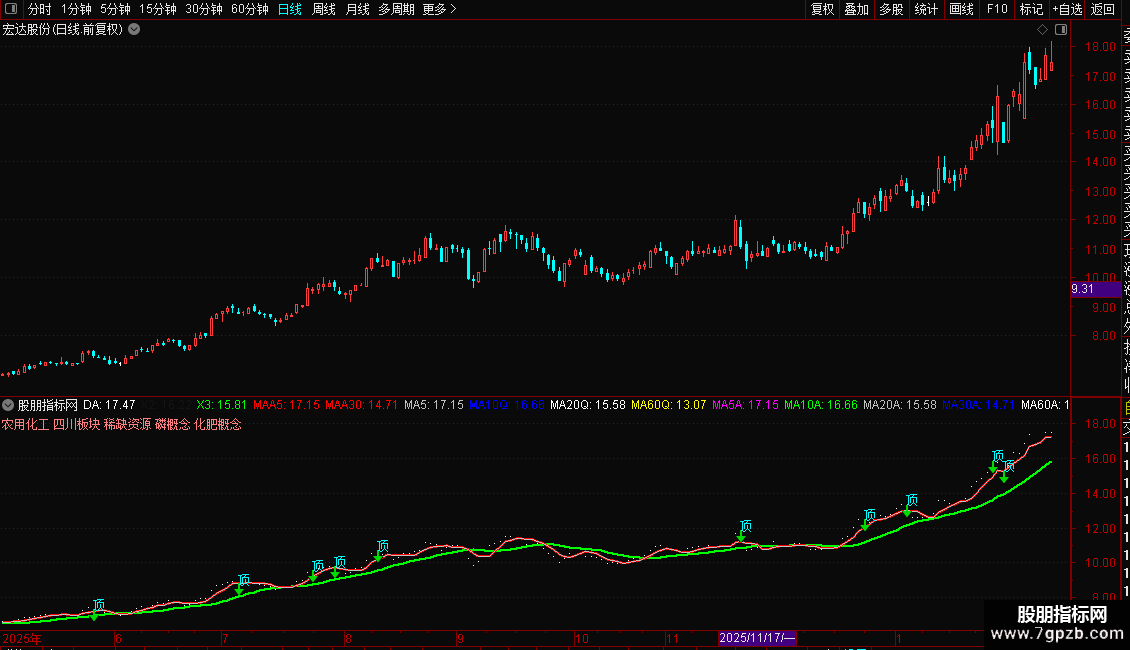Switch to 月线 monthly chart
This screenshot has height=650, width=1130.
click(357, 9)
